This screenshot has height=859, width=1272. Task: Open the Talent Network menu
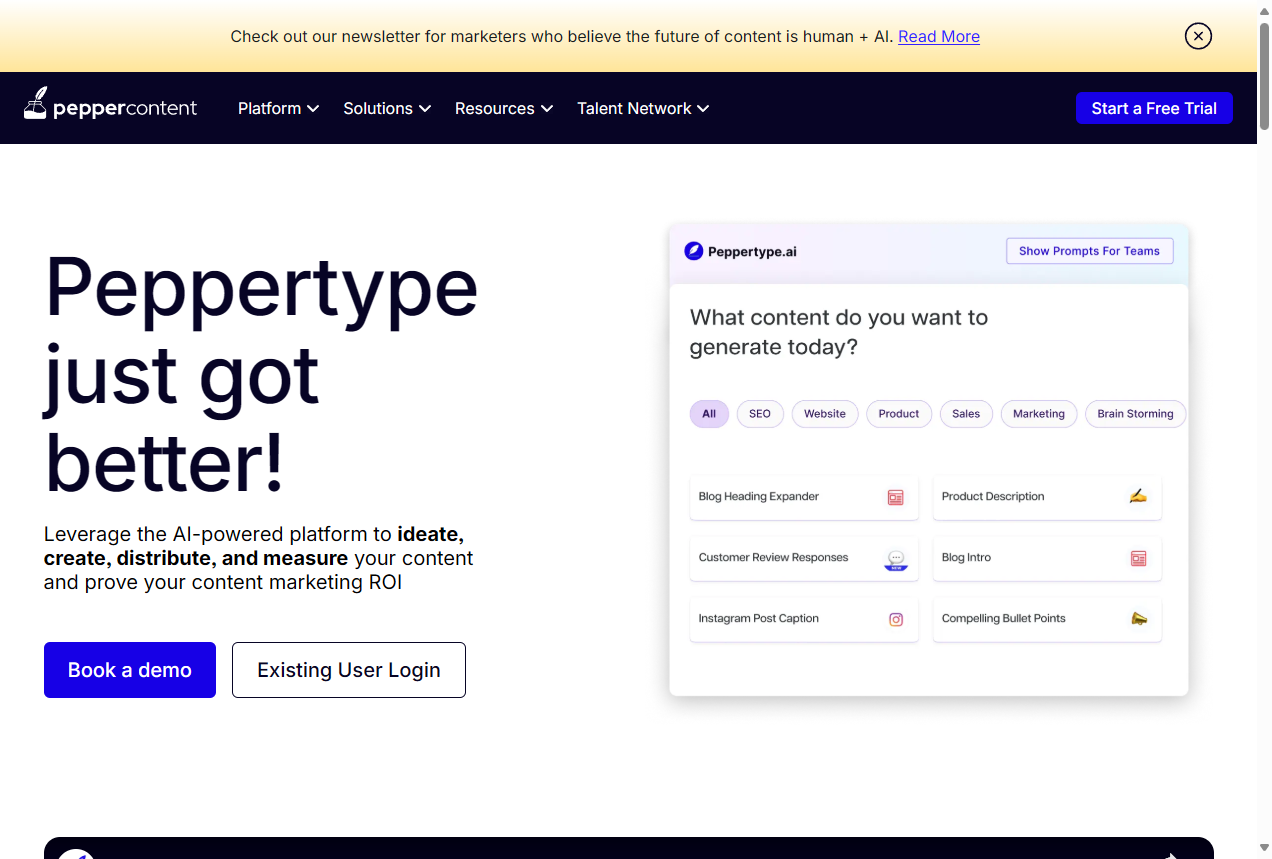(643, 108)
